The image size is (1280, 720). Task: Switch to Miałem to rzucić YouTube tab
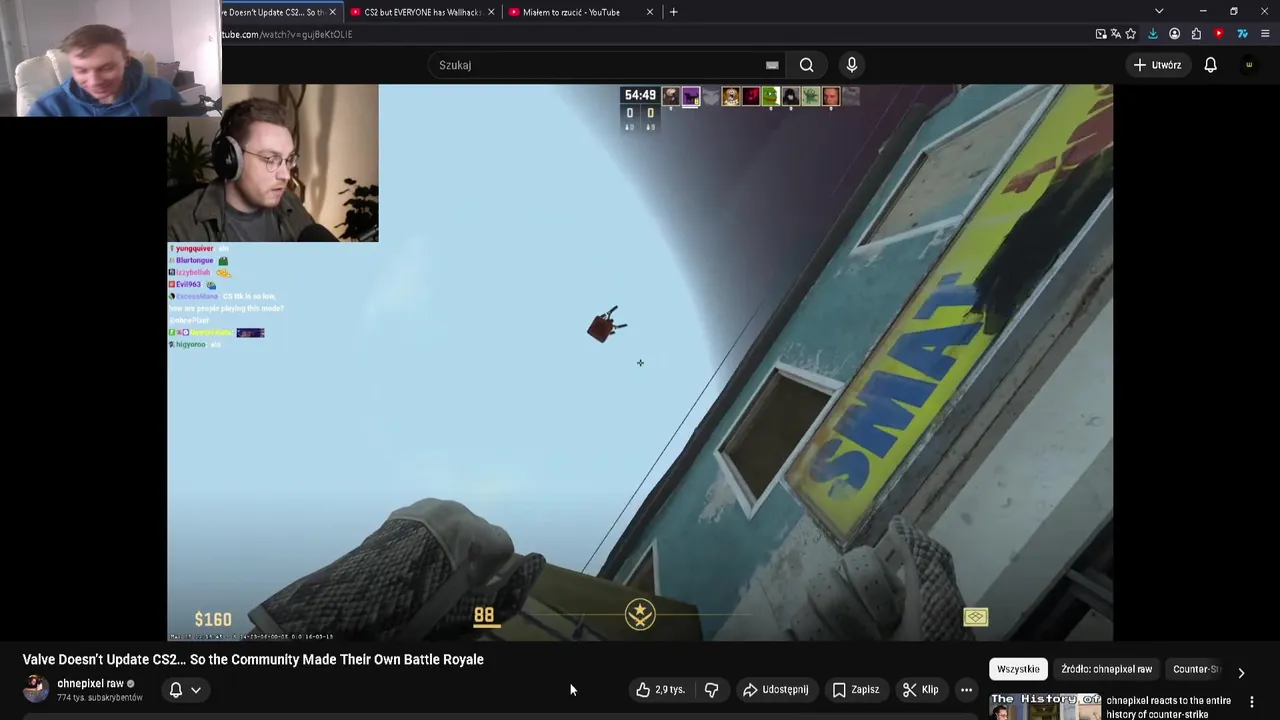(x=580, y=12)
